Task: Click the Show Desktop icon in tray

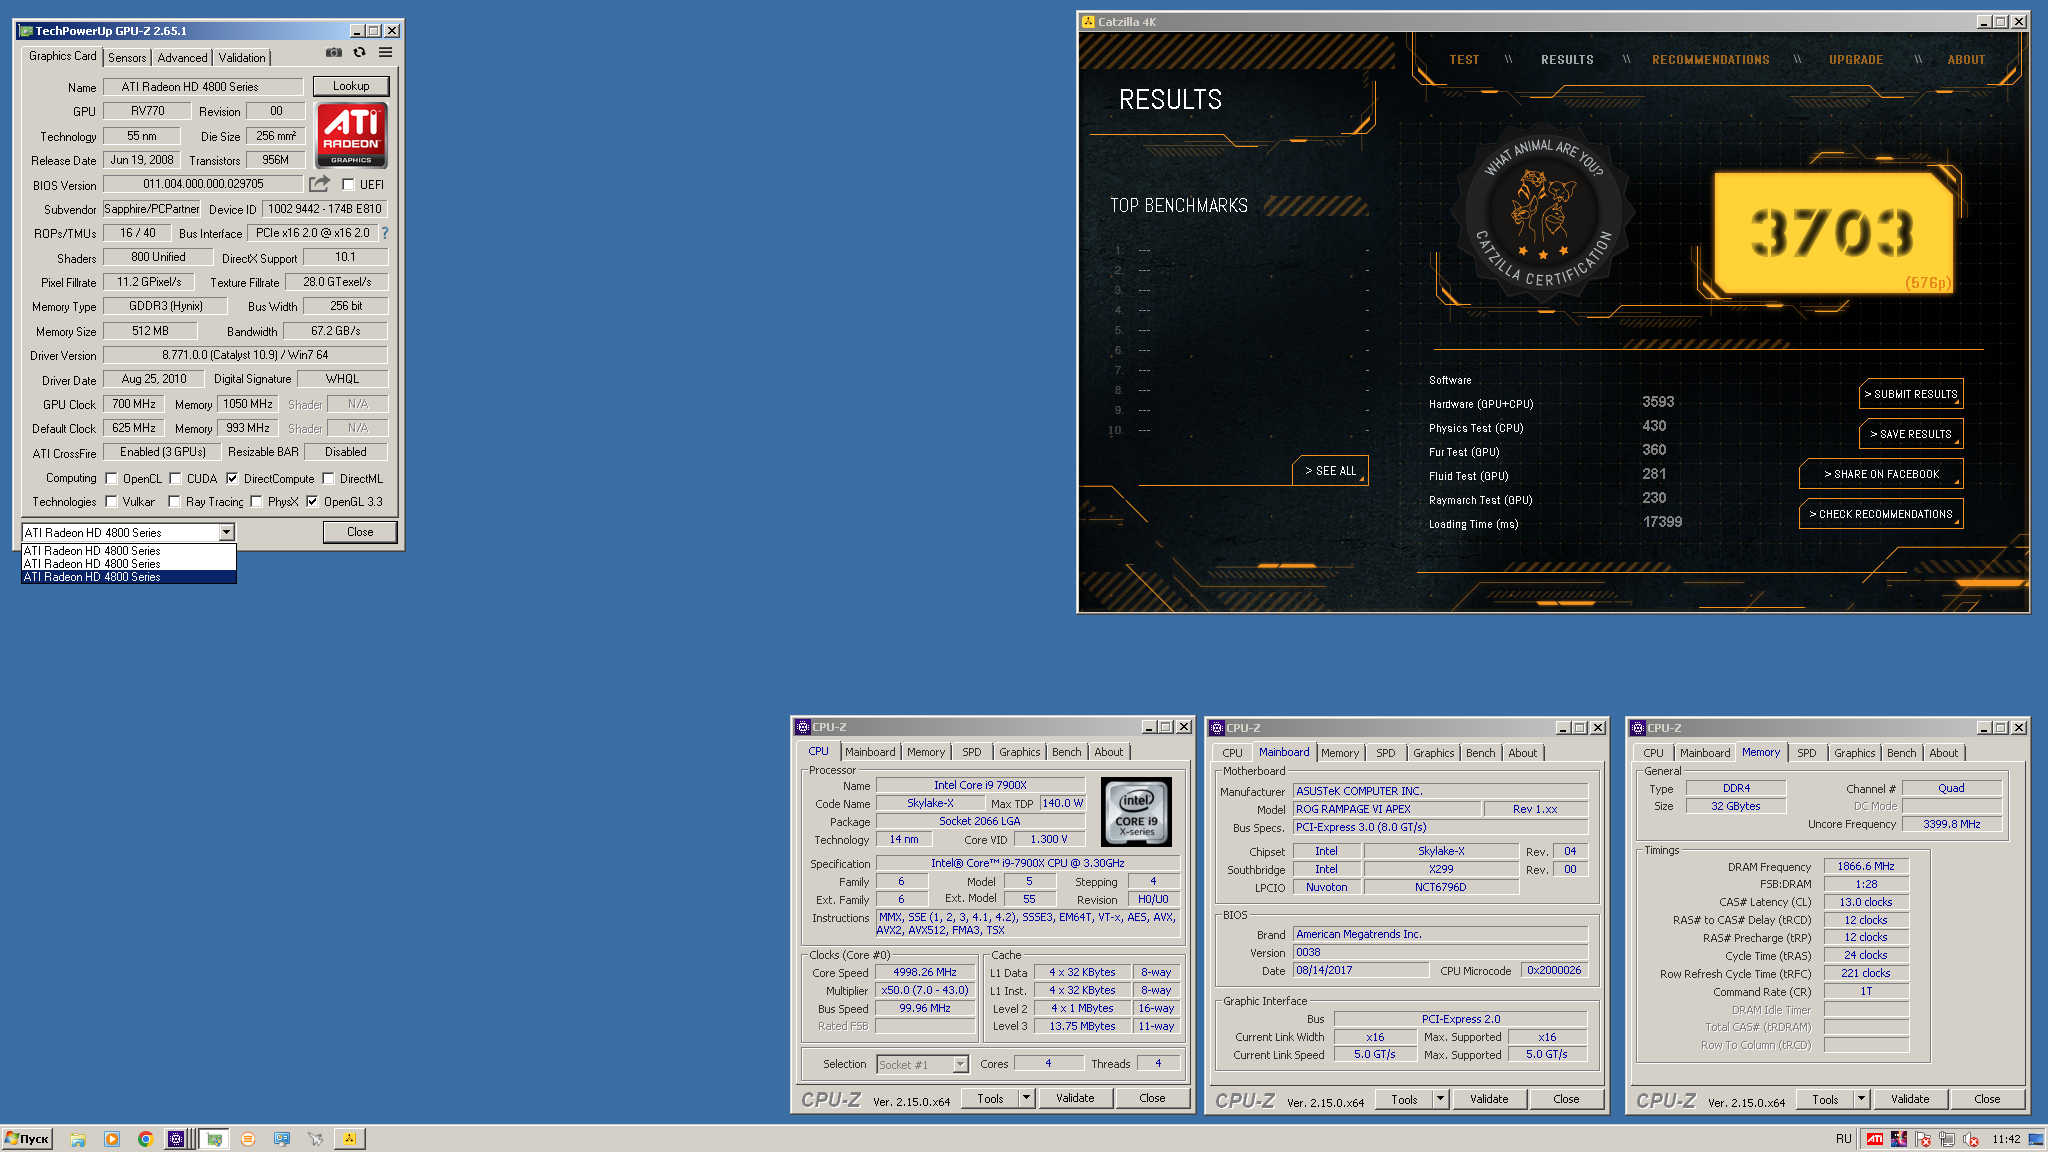Action: pos(2035,1139)
